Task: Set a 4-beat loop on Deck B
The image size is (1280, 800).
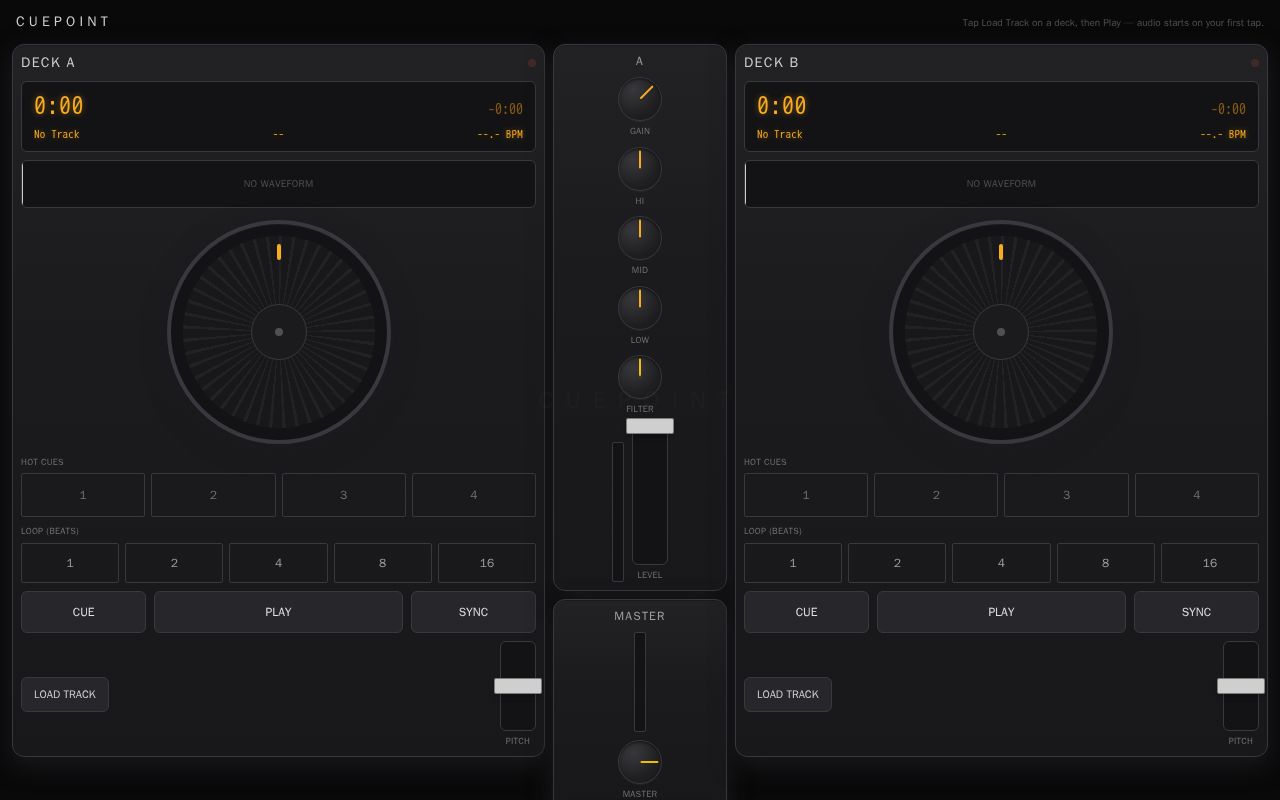Action: click(1001, 563)
